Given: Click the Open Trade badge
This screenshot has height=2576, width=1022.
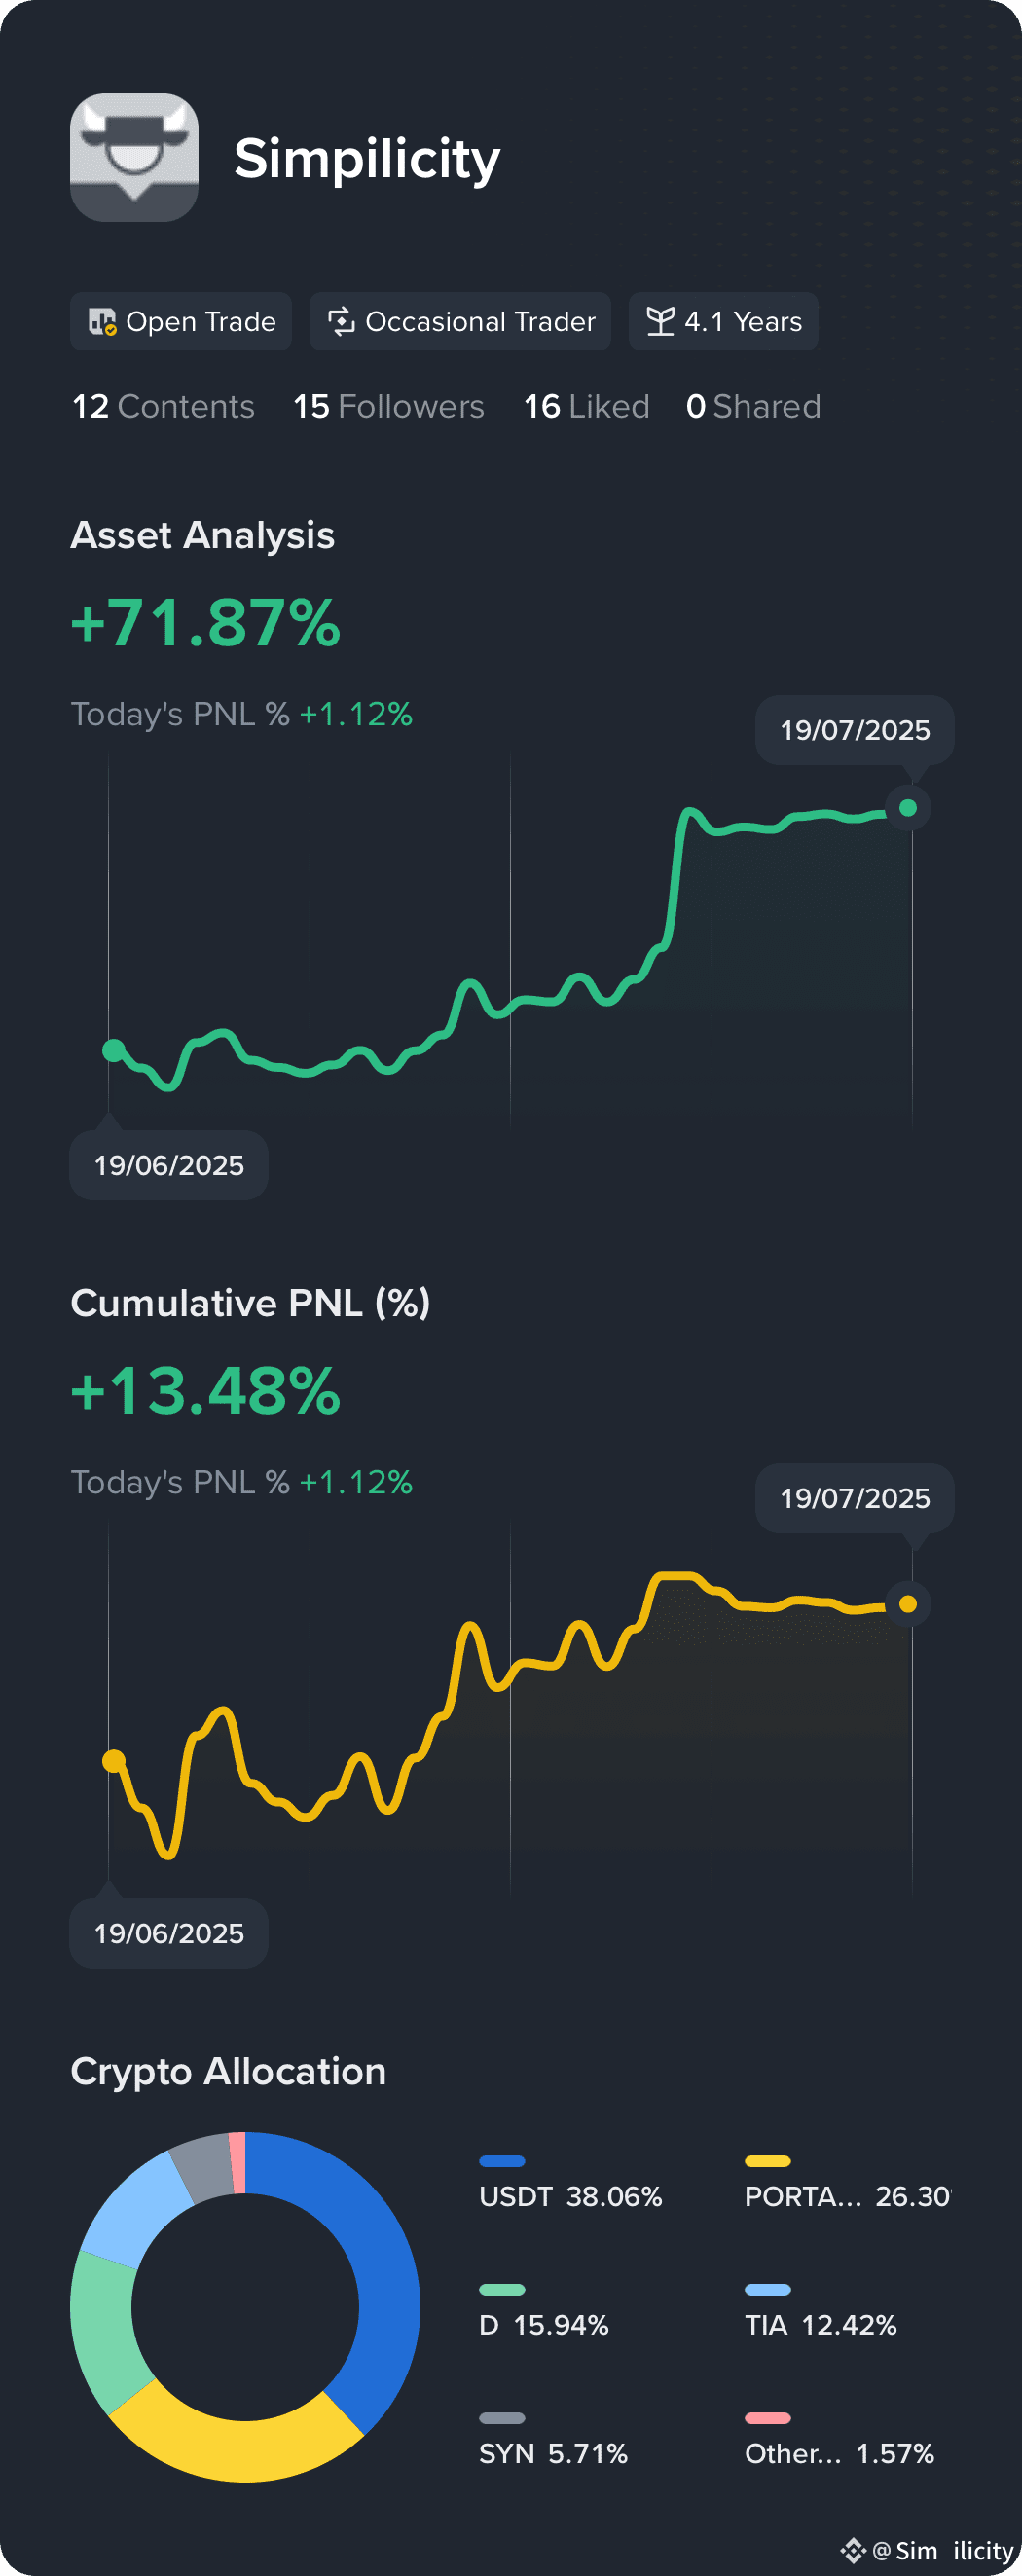Looking at the screenshot, I should point(181,321).
